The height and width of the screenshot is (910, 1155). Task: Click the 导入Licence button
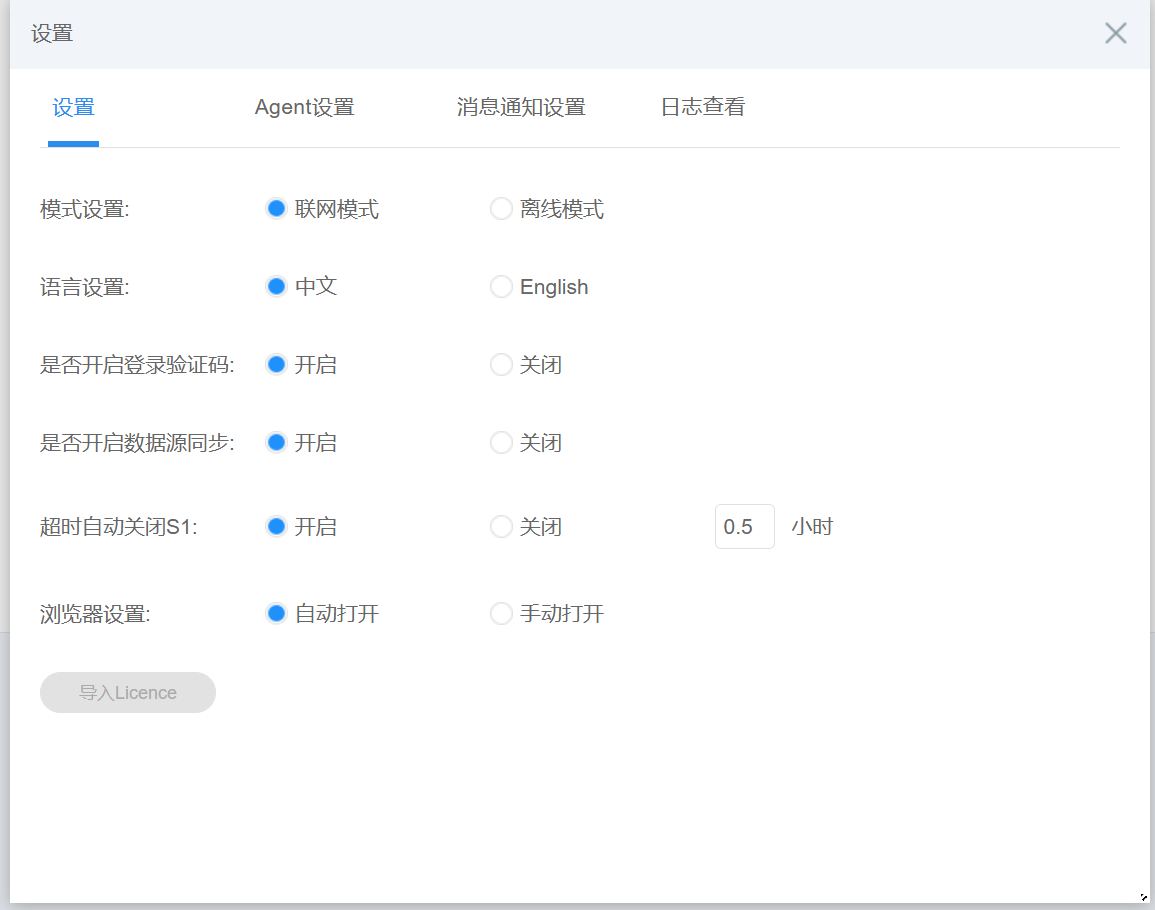click(x=128, y=693)
